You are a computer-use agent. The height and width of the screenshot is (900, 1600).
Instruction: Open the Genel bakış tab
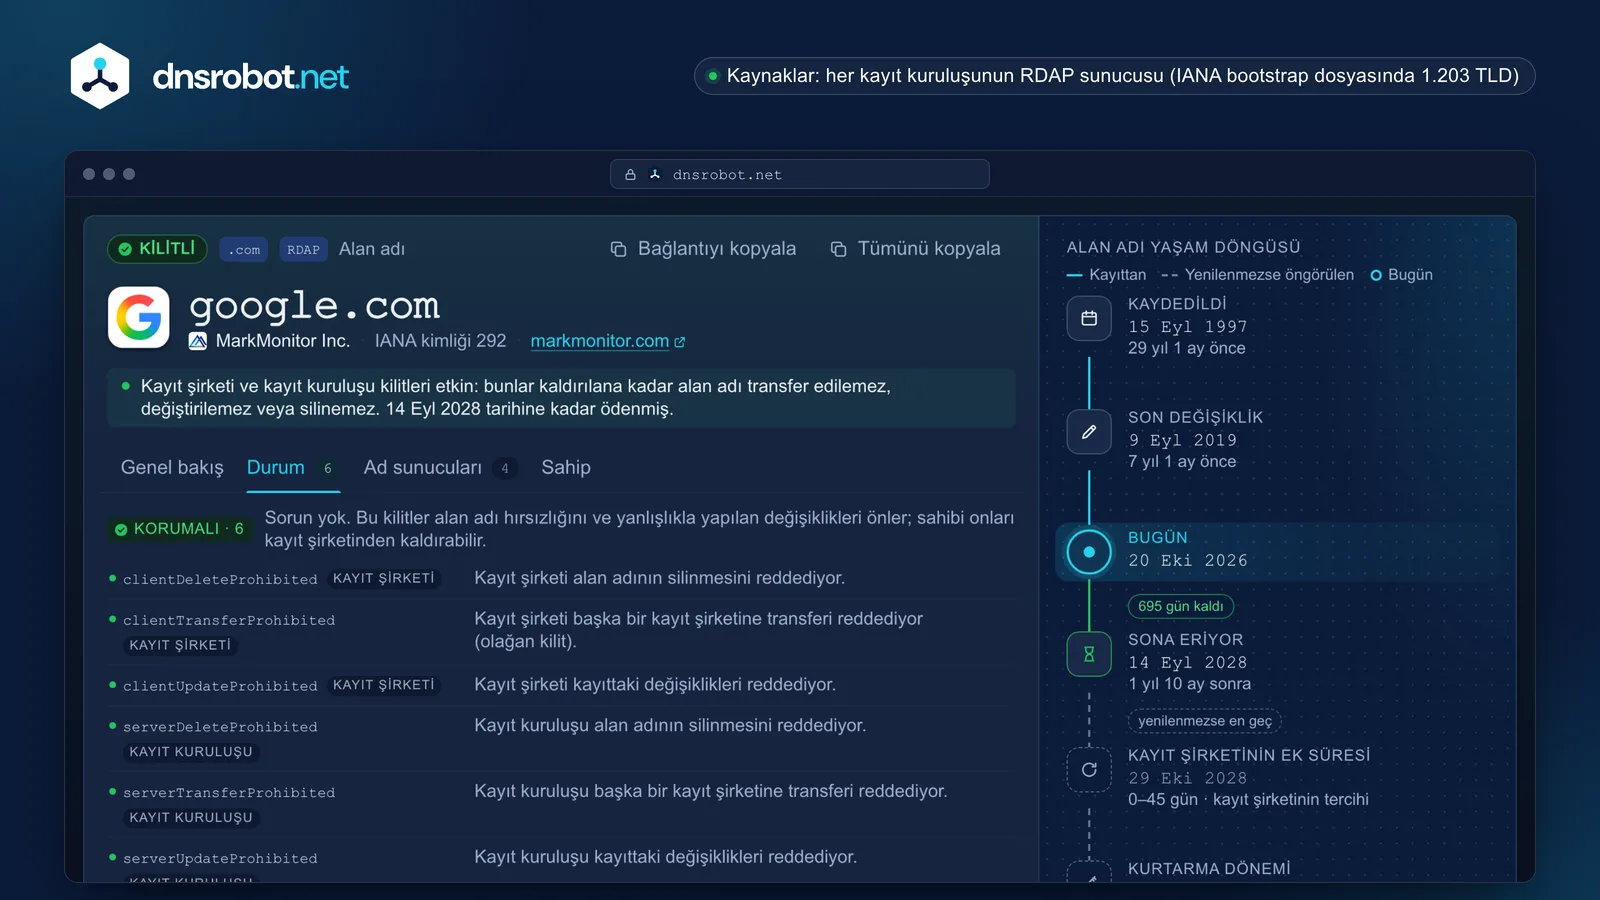[172, 467]
